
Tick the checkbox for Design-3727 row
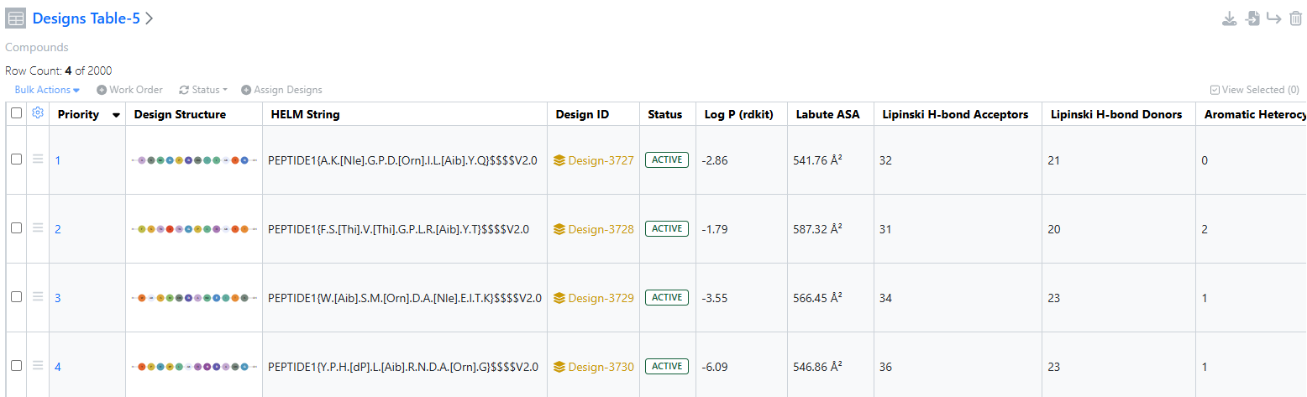coord(16,159)
